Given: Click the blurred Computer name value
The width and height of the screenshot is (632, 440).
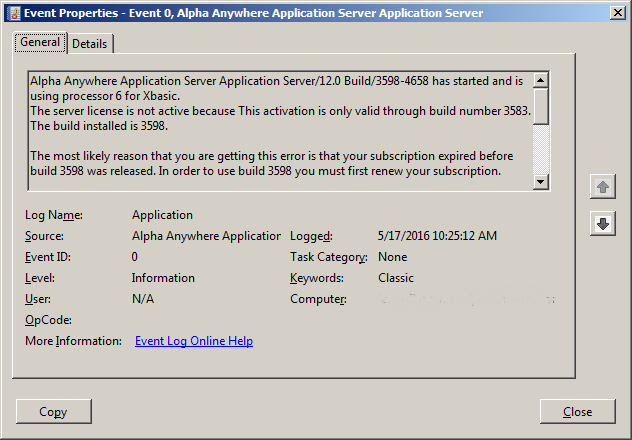Looking at the screenshot, I should 468,299.
